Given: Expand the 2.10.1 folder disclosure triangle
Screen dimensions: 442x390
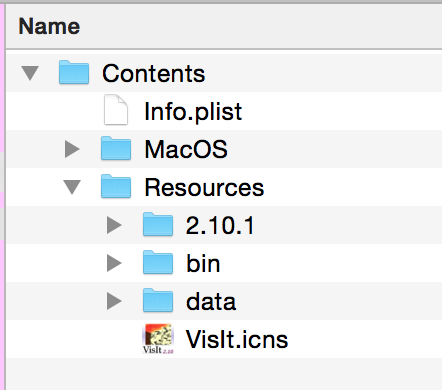Looking at the screenshot, I should pos(114,225).
